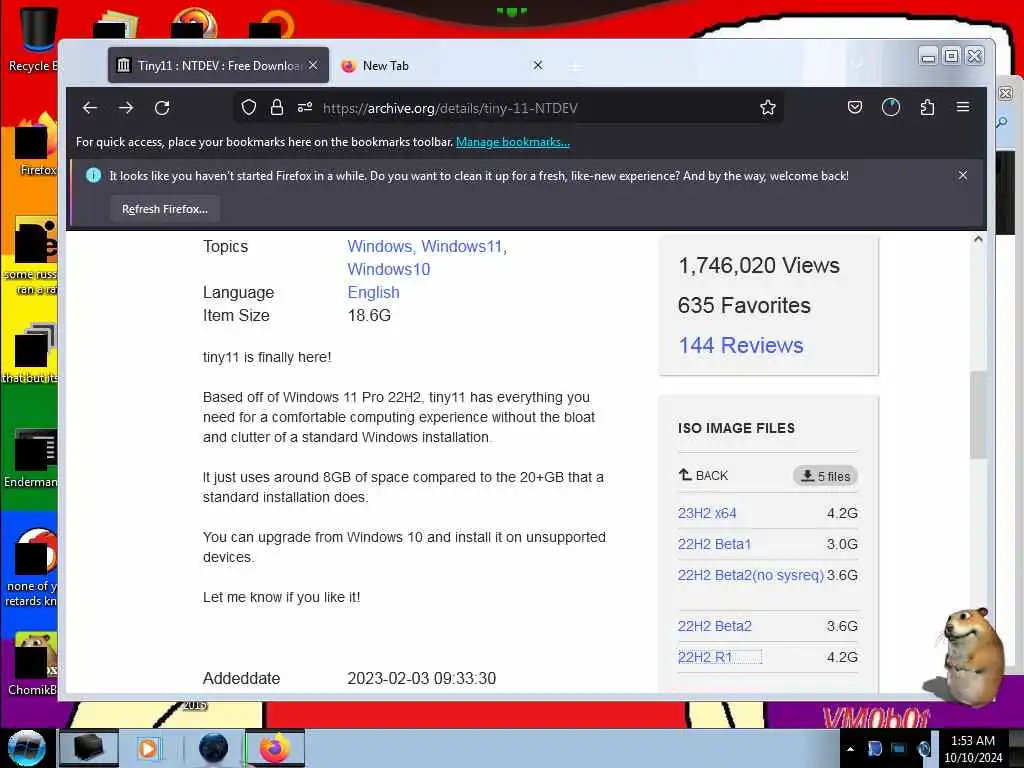1024x768 pixels.
Task: Dismiss the Firefox refresh notification
Action: click(963, 175)
